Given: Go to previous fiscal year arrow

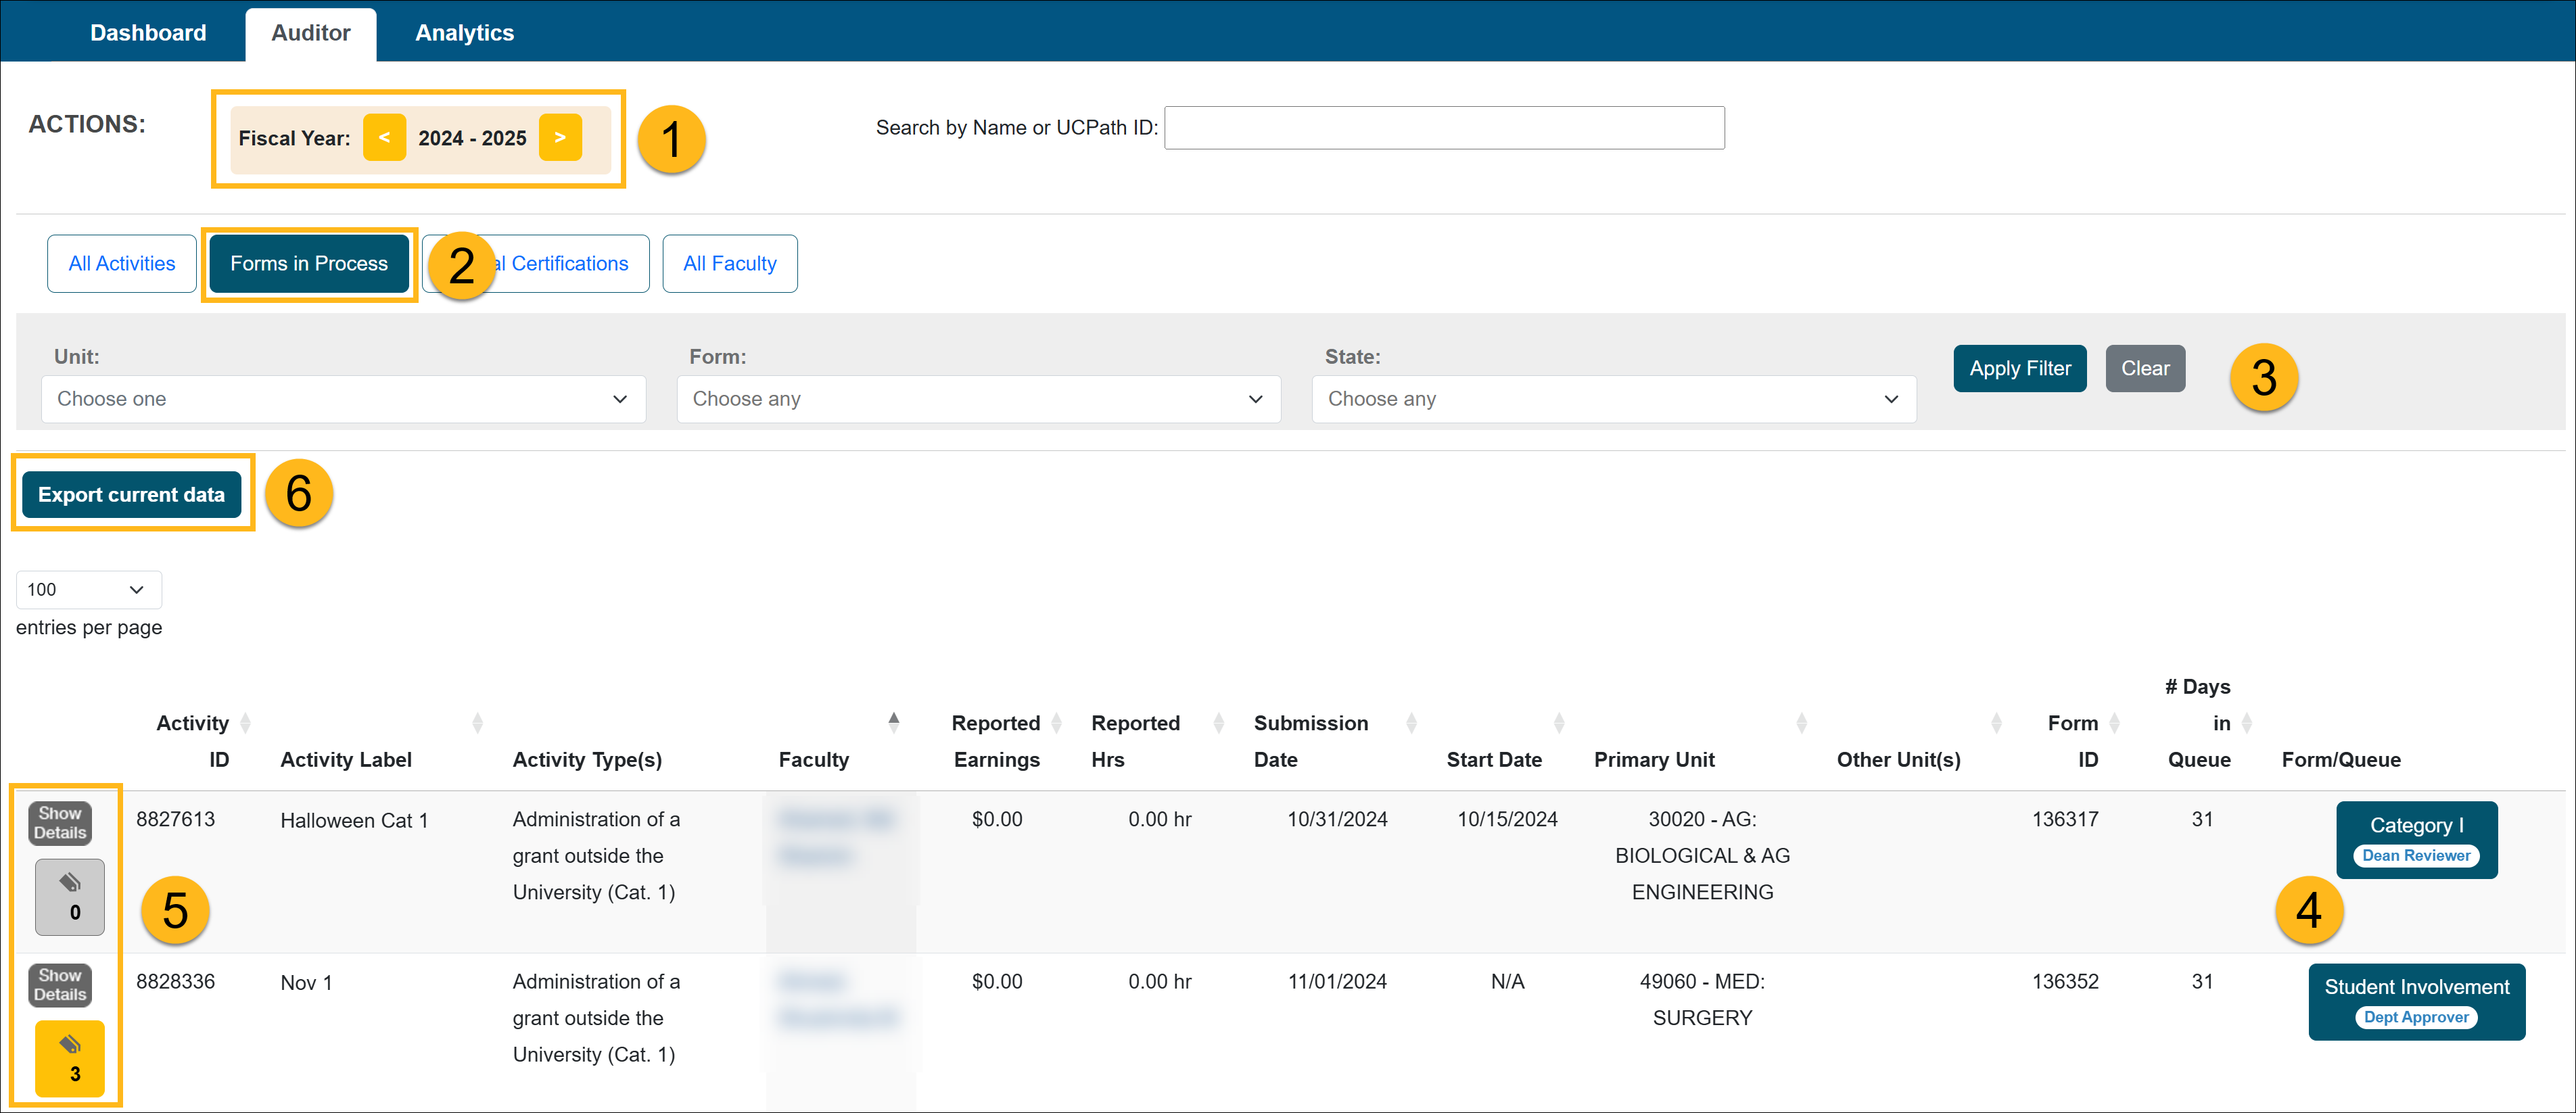Looking at the screenshot, I should tap(384, 138).
